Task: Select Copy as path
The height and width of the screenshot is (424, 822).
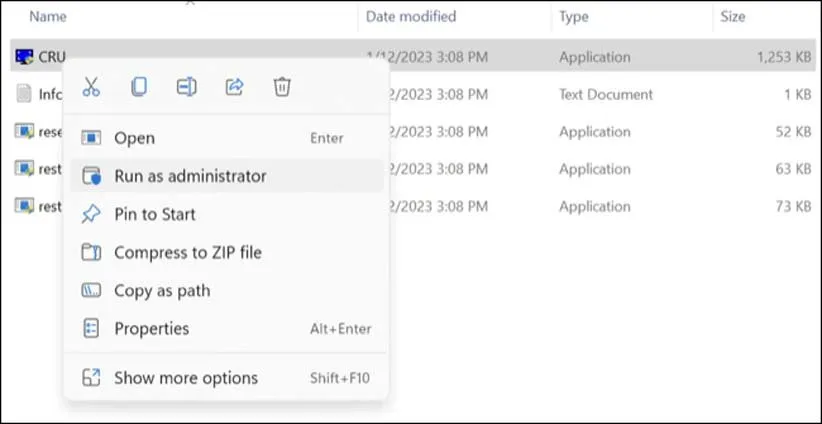Action: 162,291
